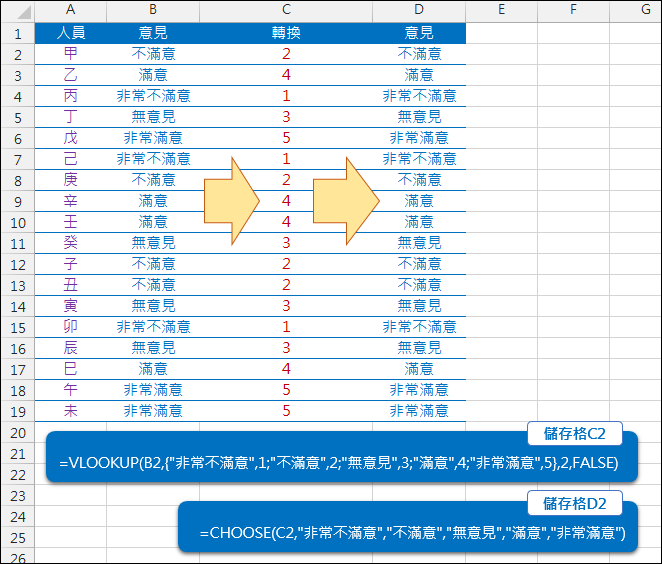Select column D header
This screenshot has width=662, height=564.
419,11
